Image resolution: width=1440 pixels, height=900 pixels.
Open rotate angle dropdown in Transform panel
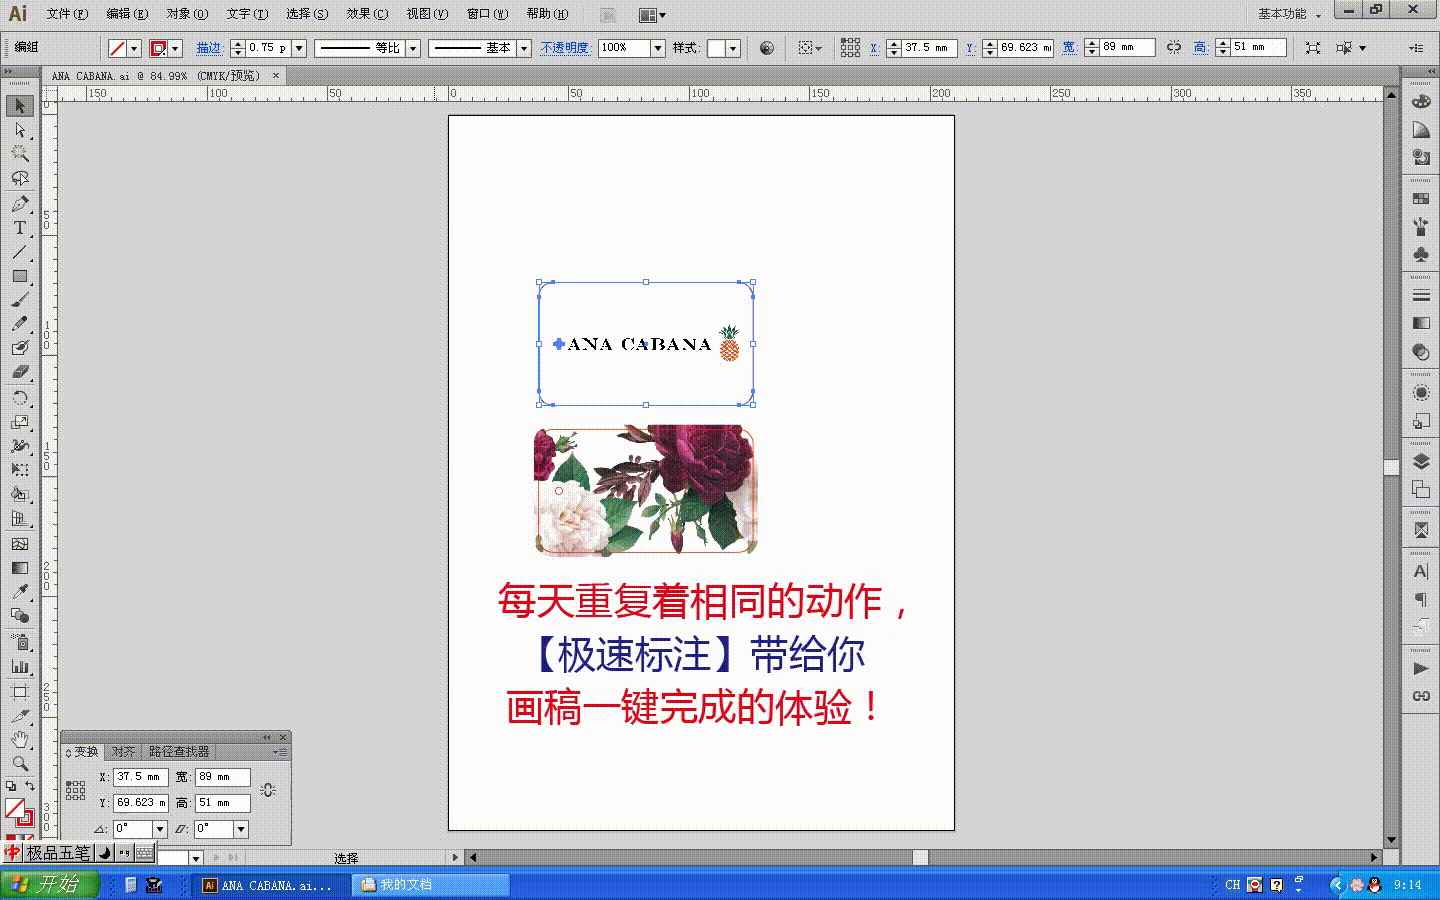click(159, 829)
